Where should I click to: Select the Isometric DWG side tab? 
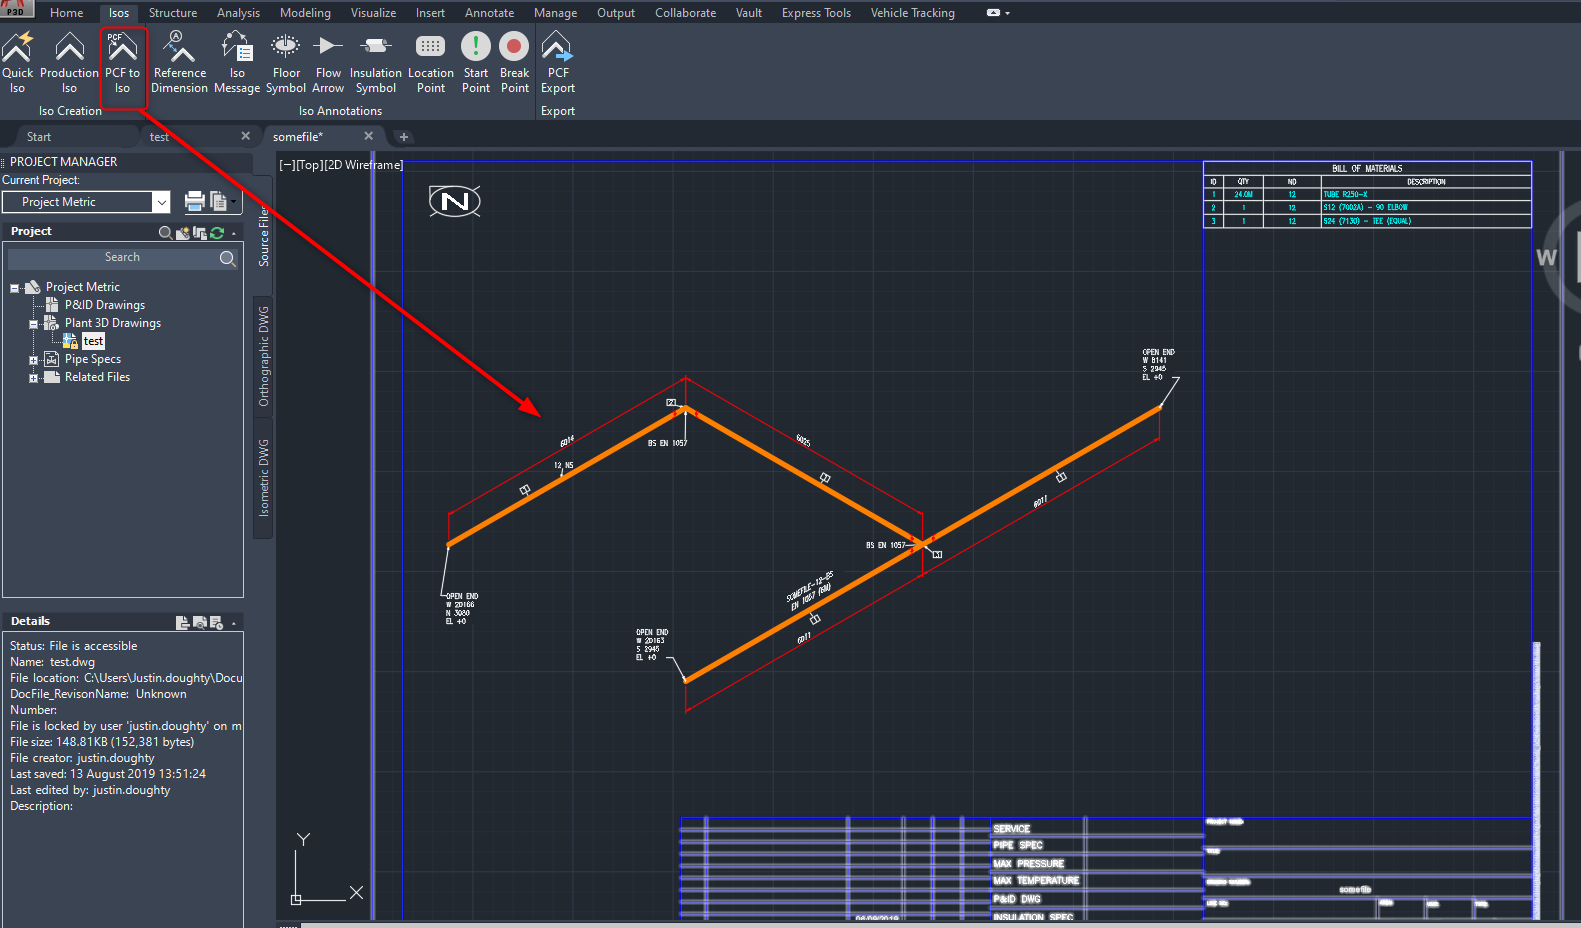pyautogui.click(x=264, y=477)
